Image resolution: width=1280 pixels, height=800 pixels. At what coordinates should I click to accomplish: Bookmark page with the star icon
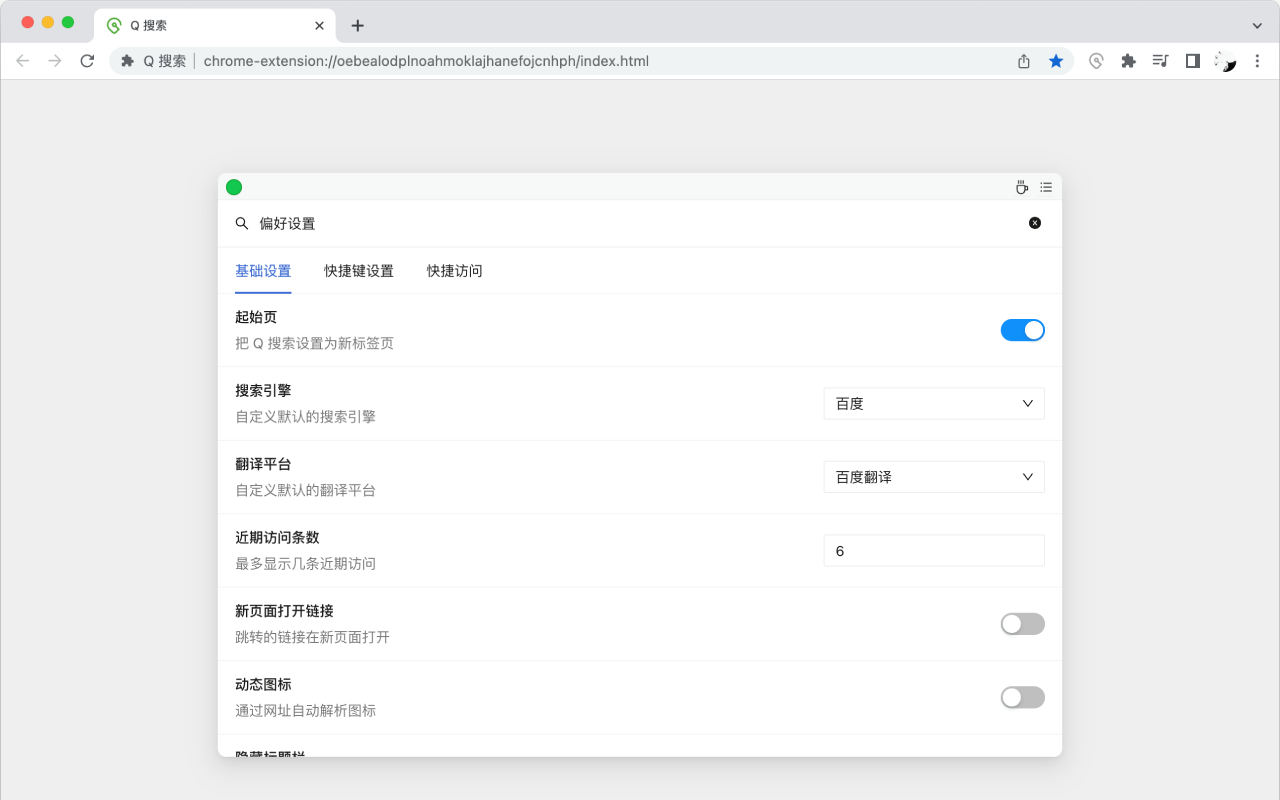[x=1056, y=61]
